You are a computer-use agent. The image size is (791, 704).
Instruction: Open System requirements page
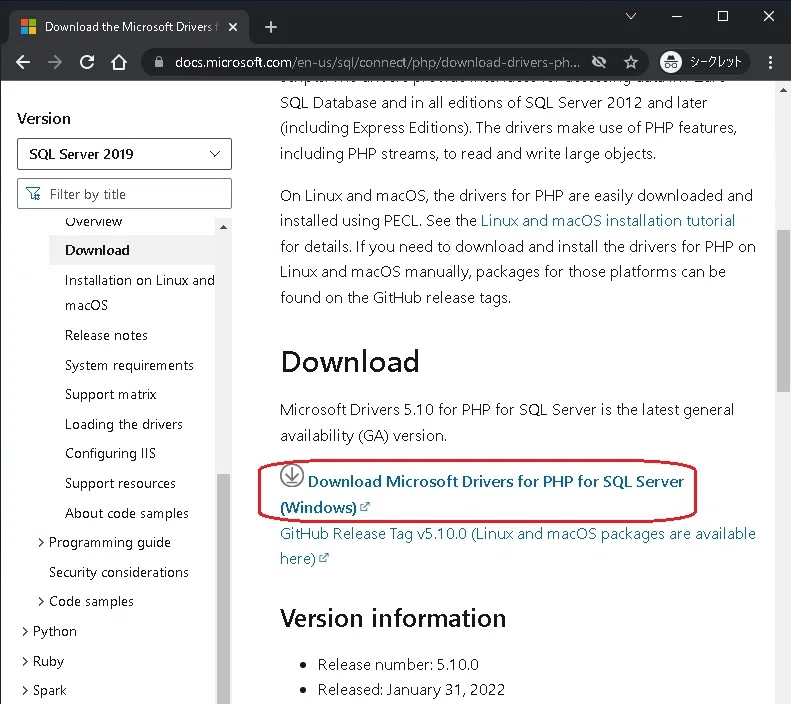129,365
